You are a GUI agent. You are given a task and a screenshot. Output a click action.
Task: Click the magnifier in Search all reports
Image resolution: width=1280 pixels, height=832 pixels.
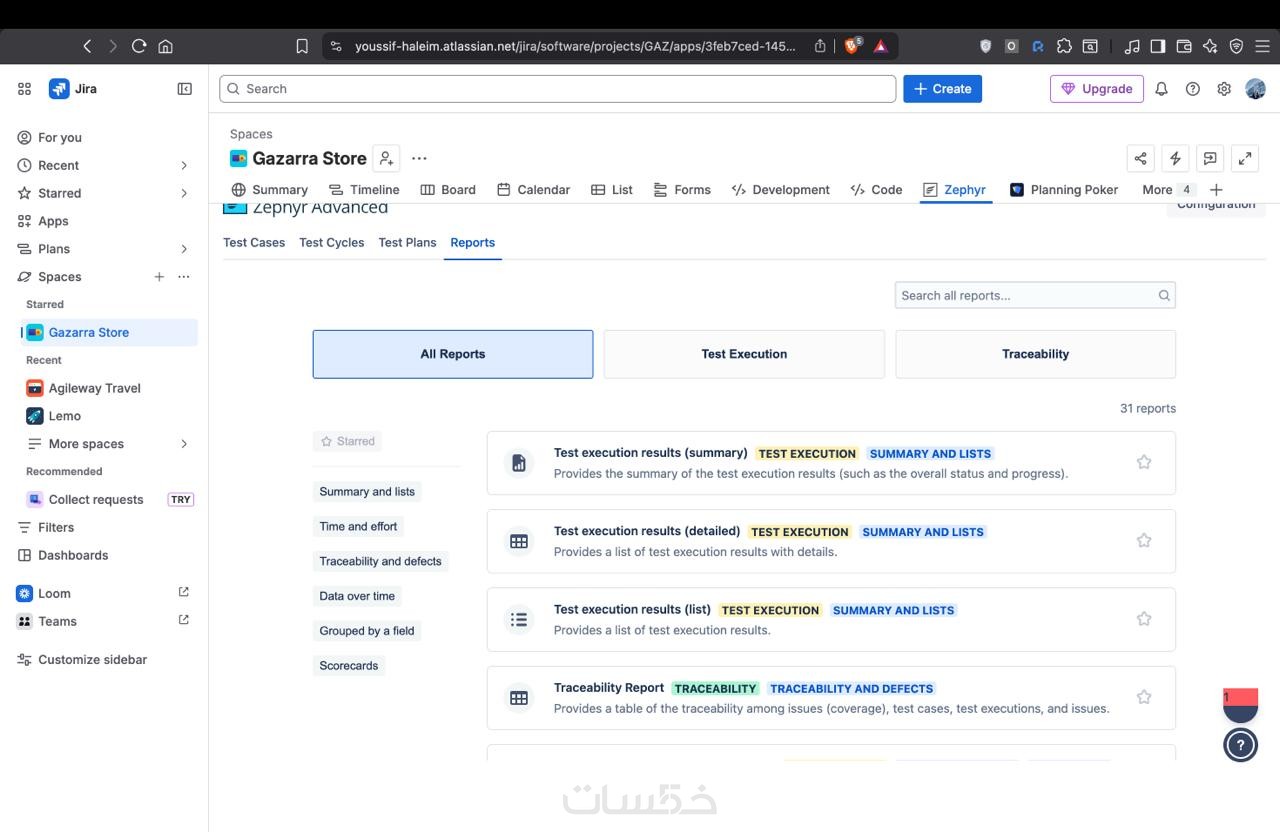[1164, 295]
